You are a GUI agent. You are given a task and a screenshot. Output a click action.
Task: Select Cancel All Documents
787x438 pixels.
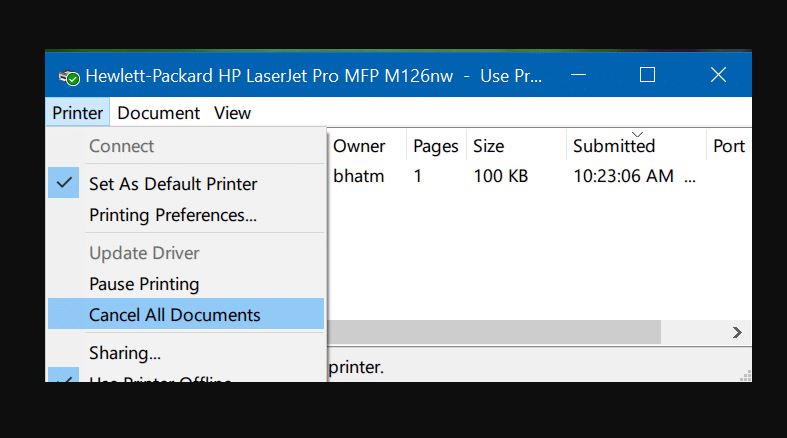click(x=186, y=315)
